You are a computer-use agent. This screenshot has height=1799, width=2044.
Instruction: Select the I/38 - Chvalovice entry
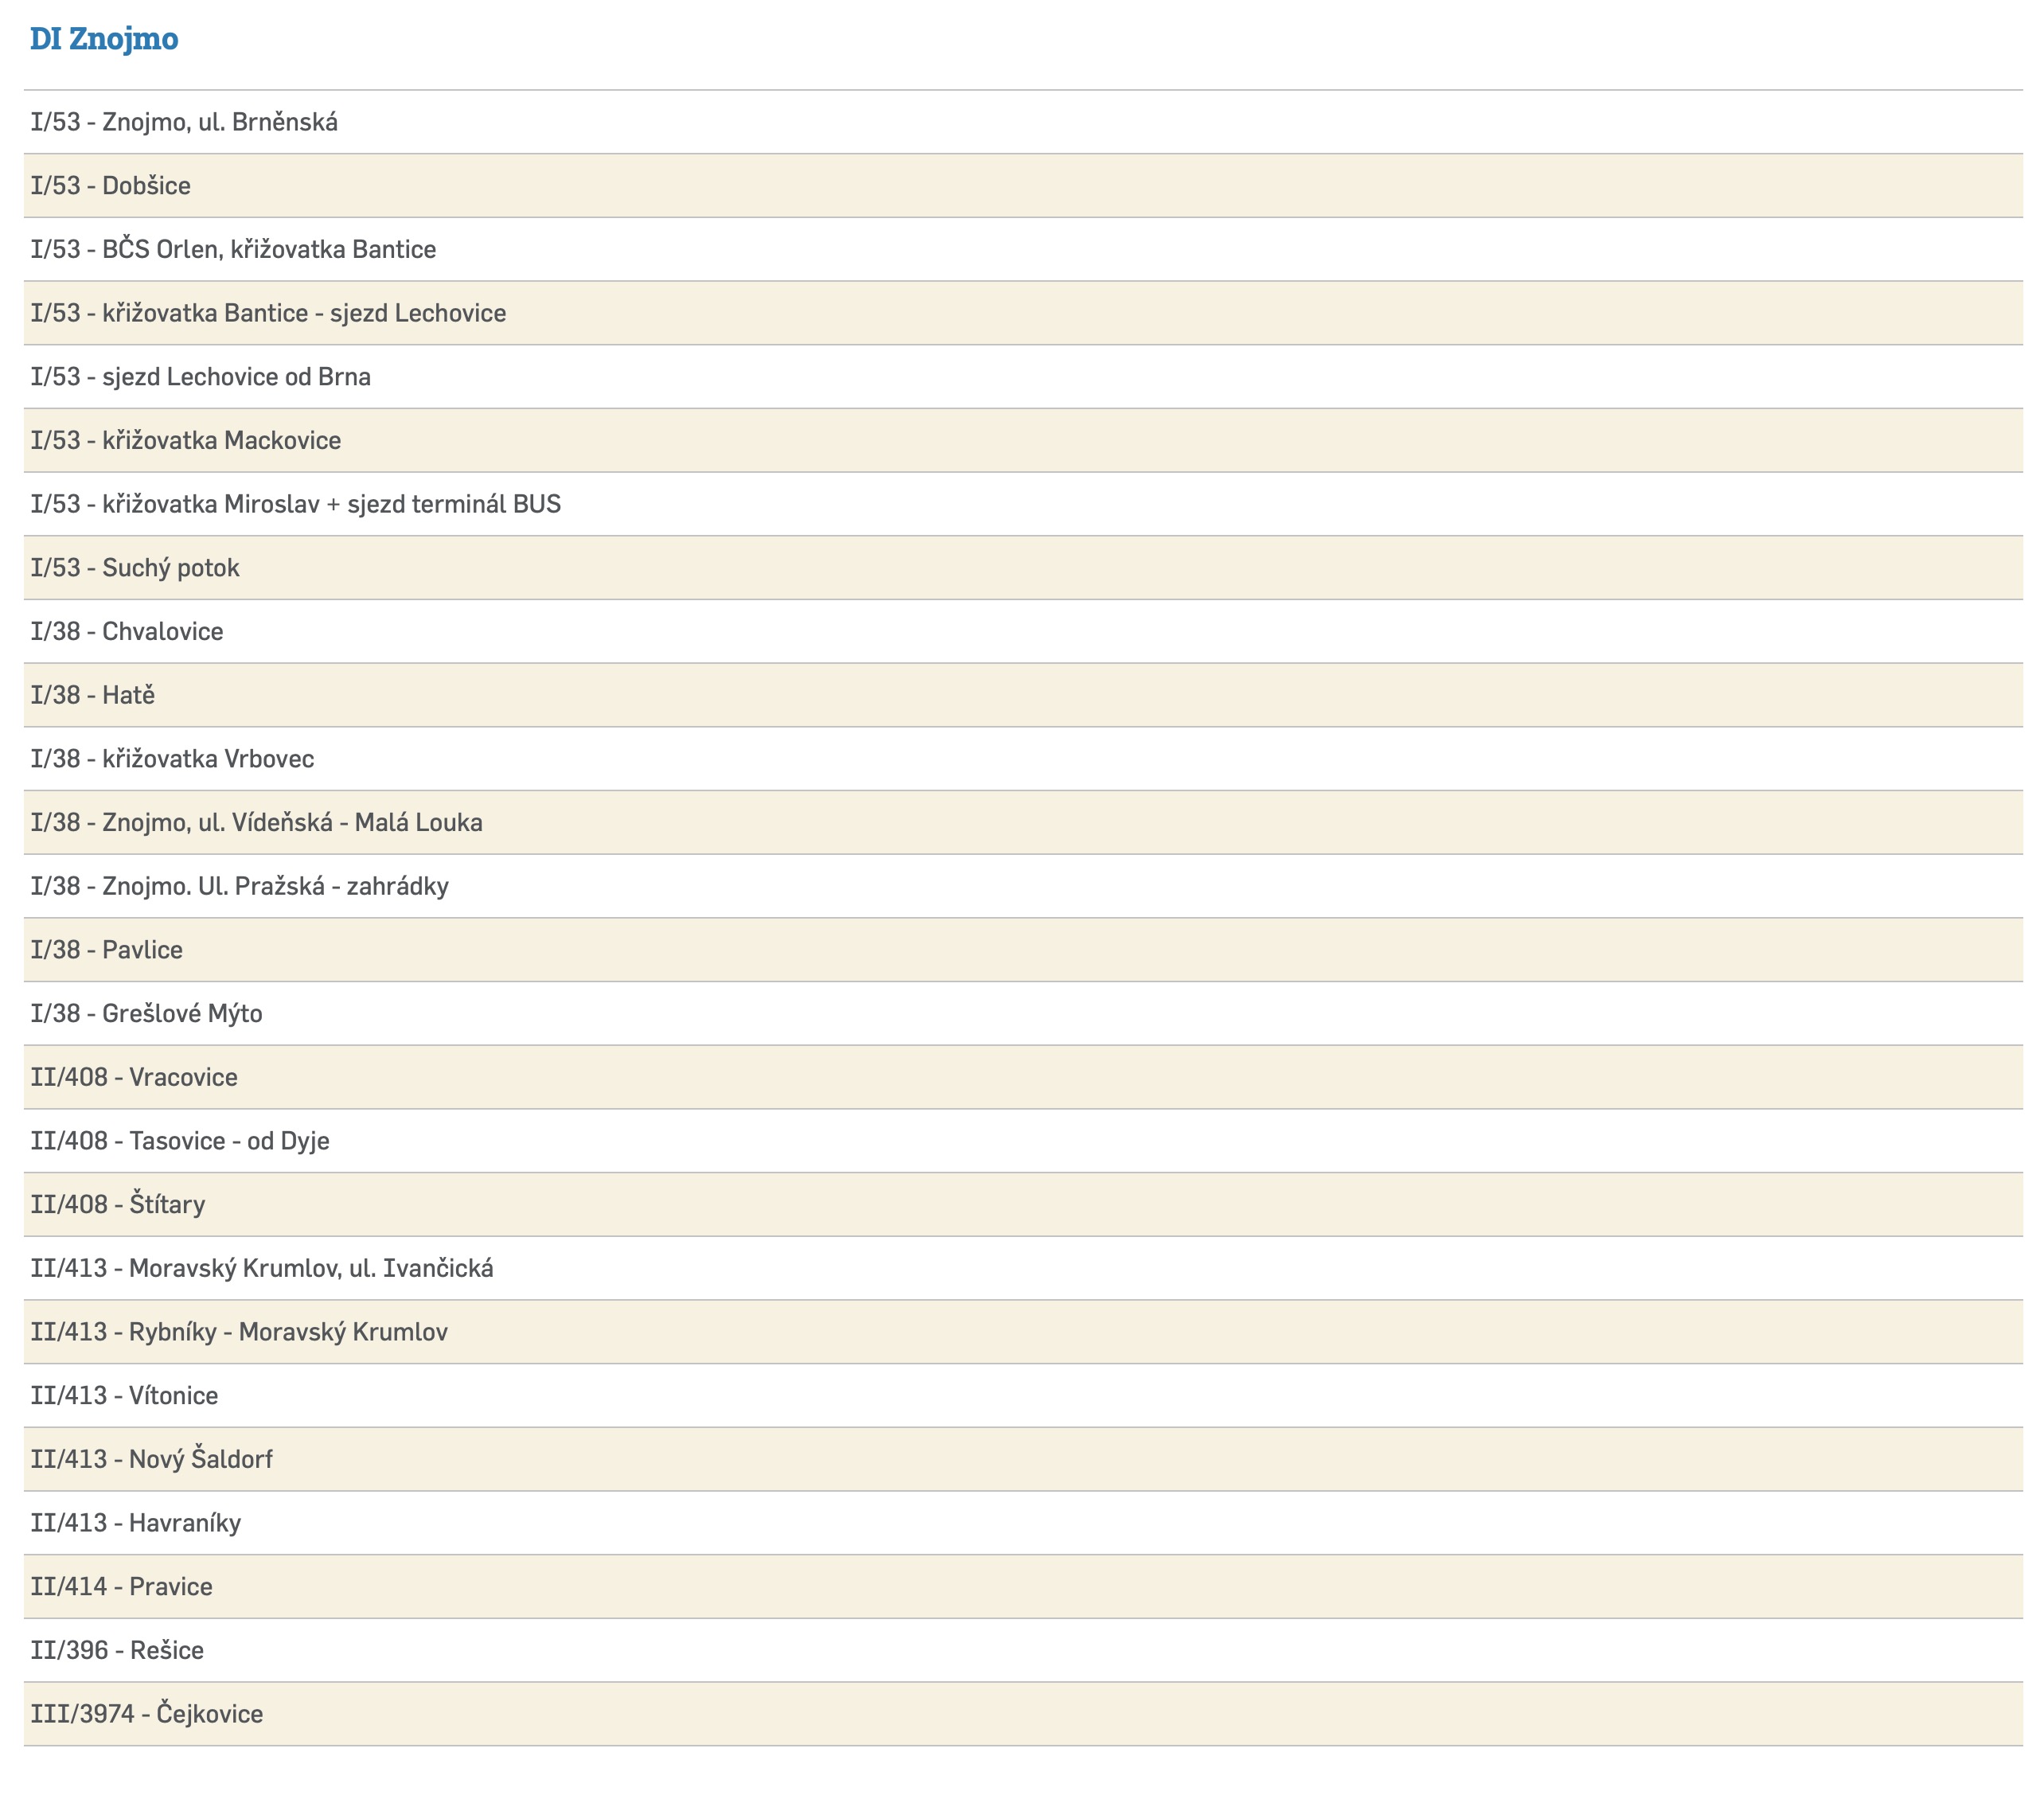tap(127, 631)
